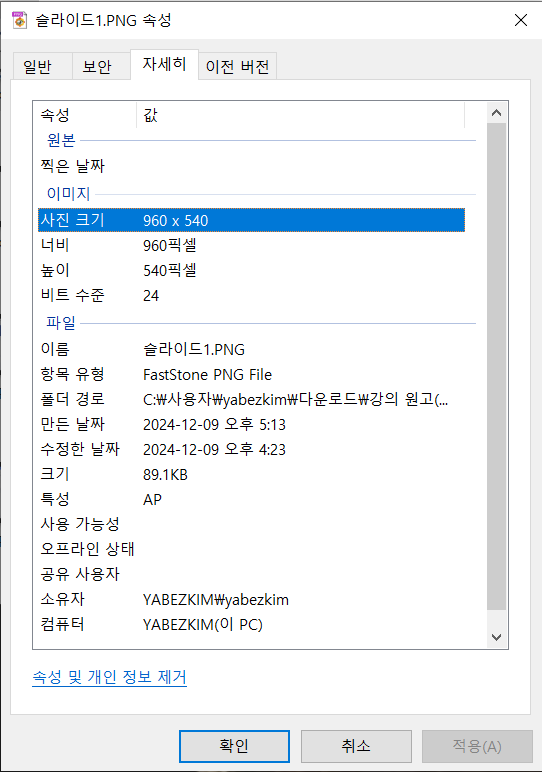Select the 이름 슬라이드1.PNG row
This screenshot has height=772, width=542.
click(252, 349)
